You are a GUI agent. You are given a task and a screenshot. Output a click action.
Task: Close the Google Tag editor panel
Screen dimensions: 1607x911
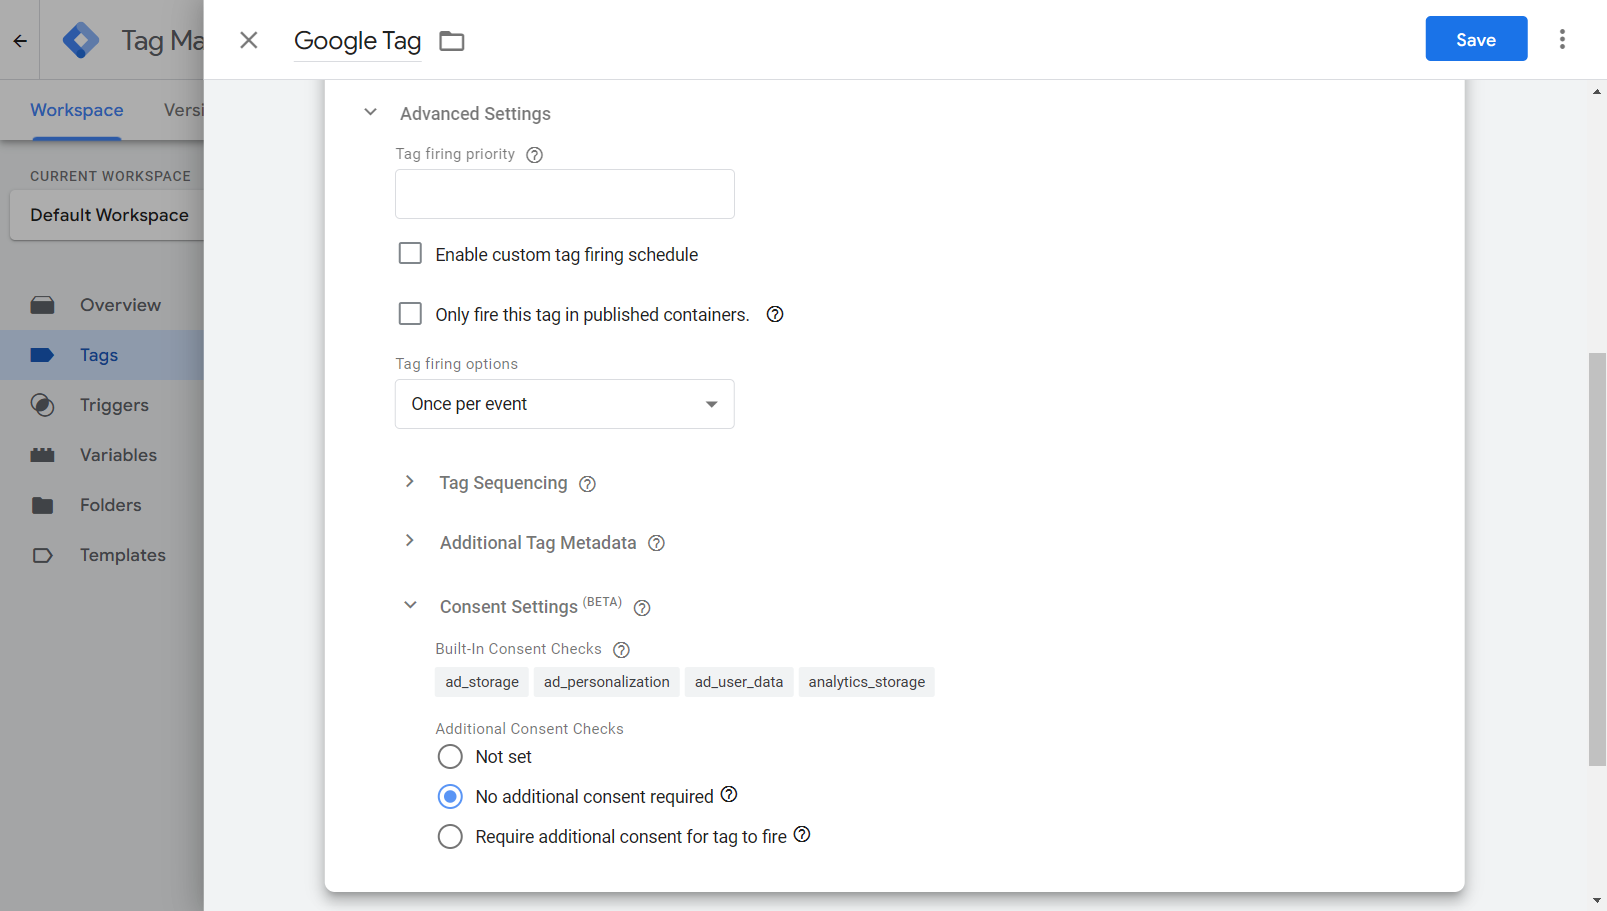point(249,40)
